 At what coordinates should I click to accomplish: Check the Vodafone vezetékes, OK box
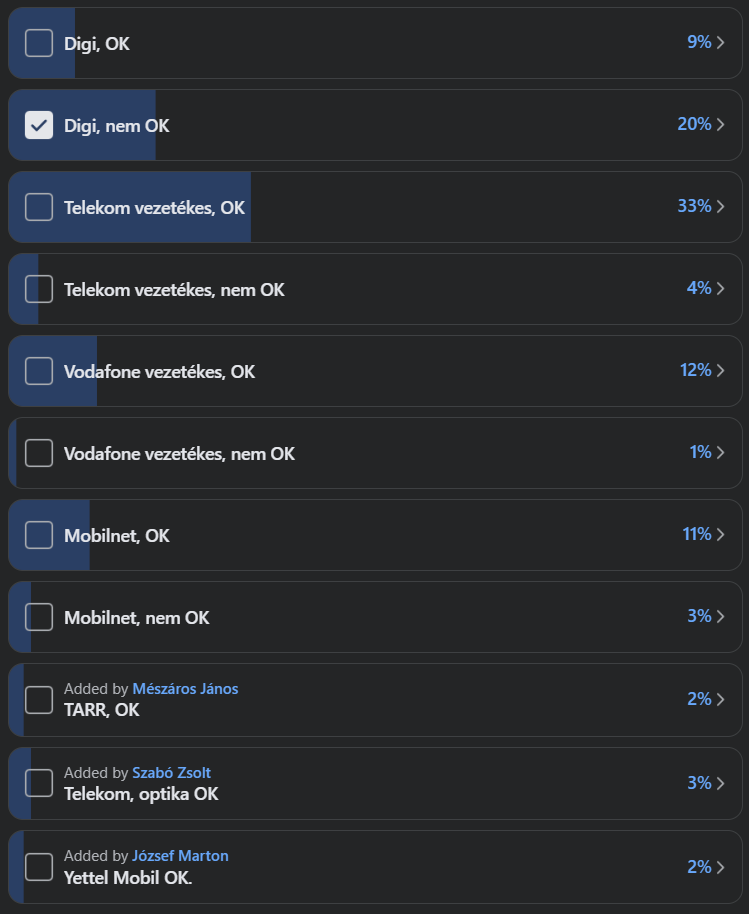tap(39, 371)
